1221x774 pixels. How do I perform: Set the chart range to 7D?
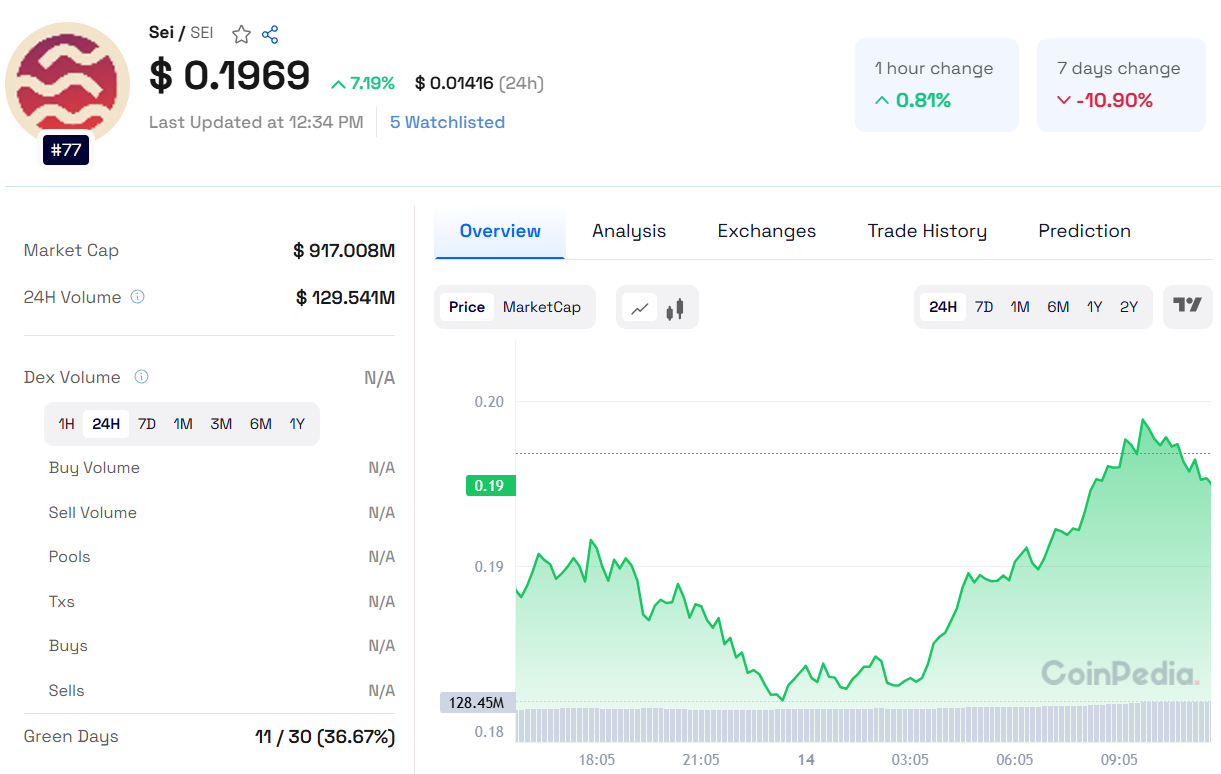[984, 307]
